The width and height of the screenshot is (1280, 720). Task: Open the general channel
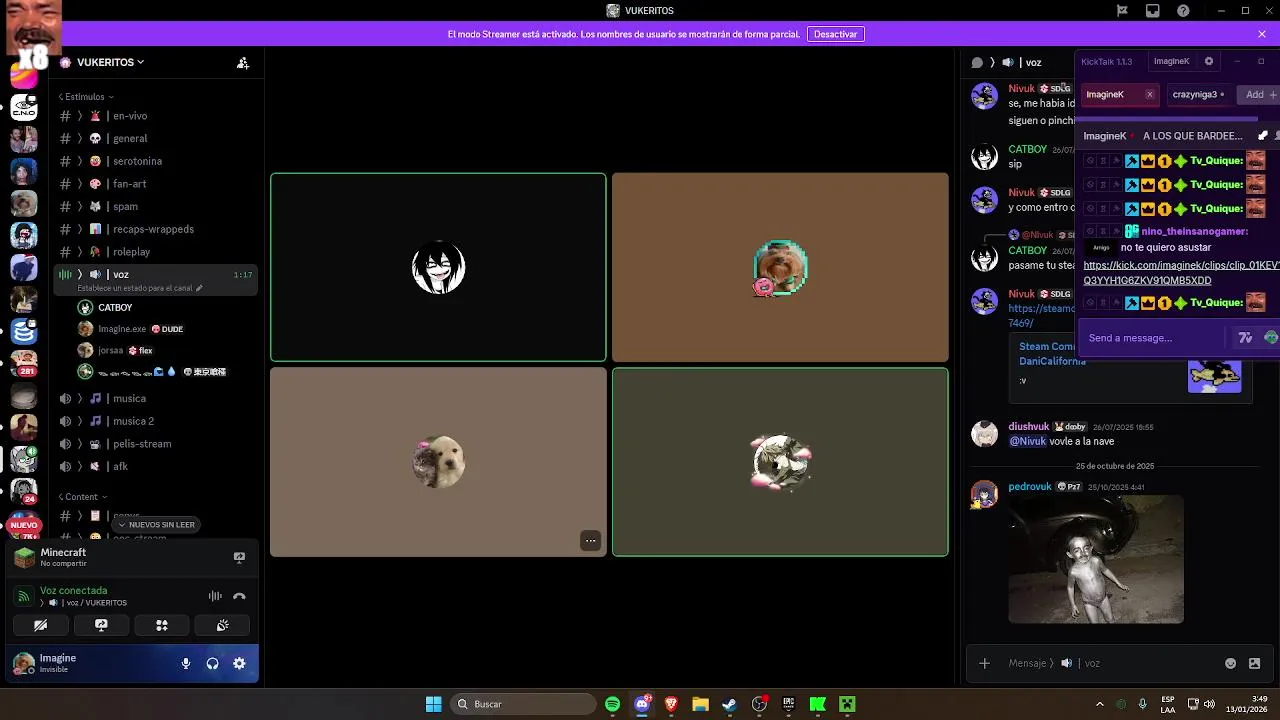(156, 139)
